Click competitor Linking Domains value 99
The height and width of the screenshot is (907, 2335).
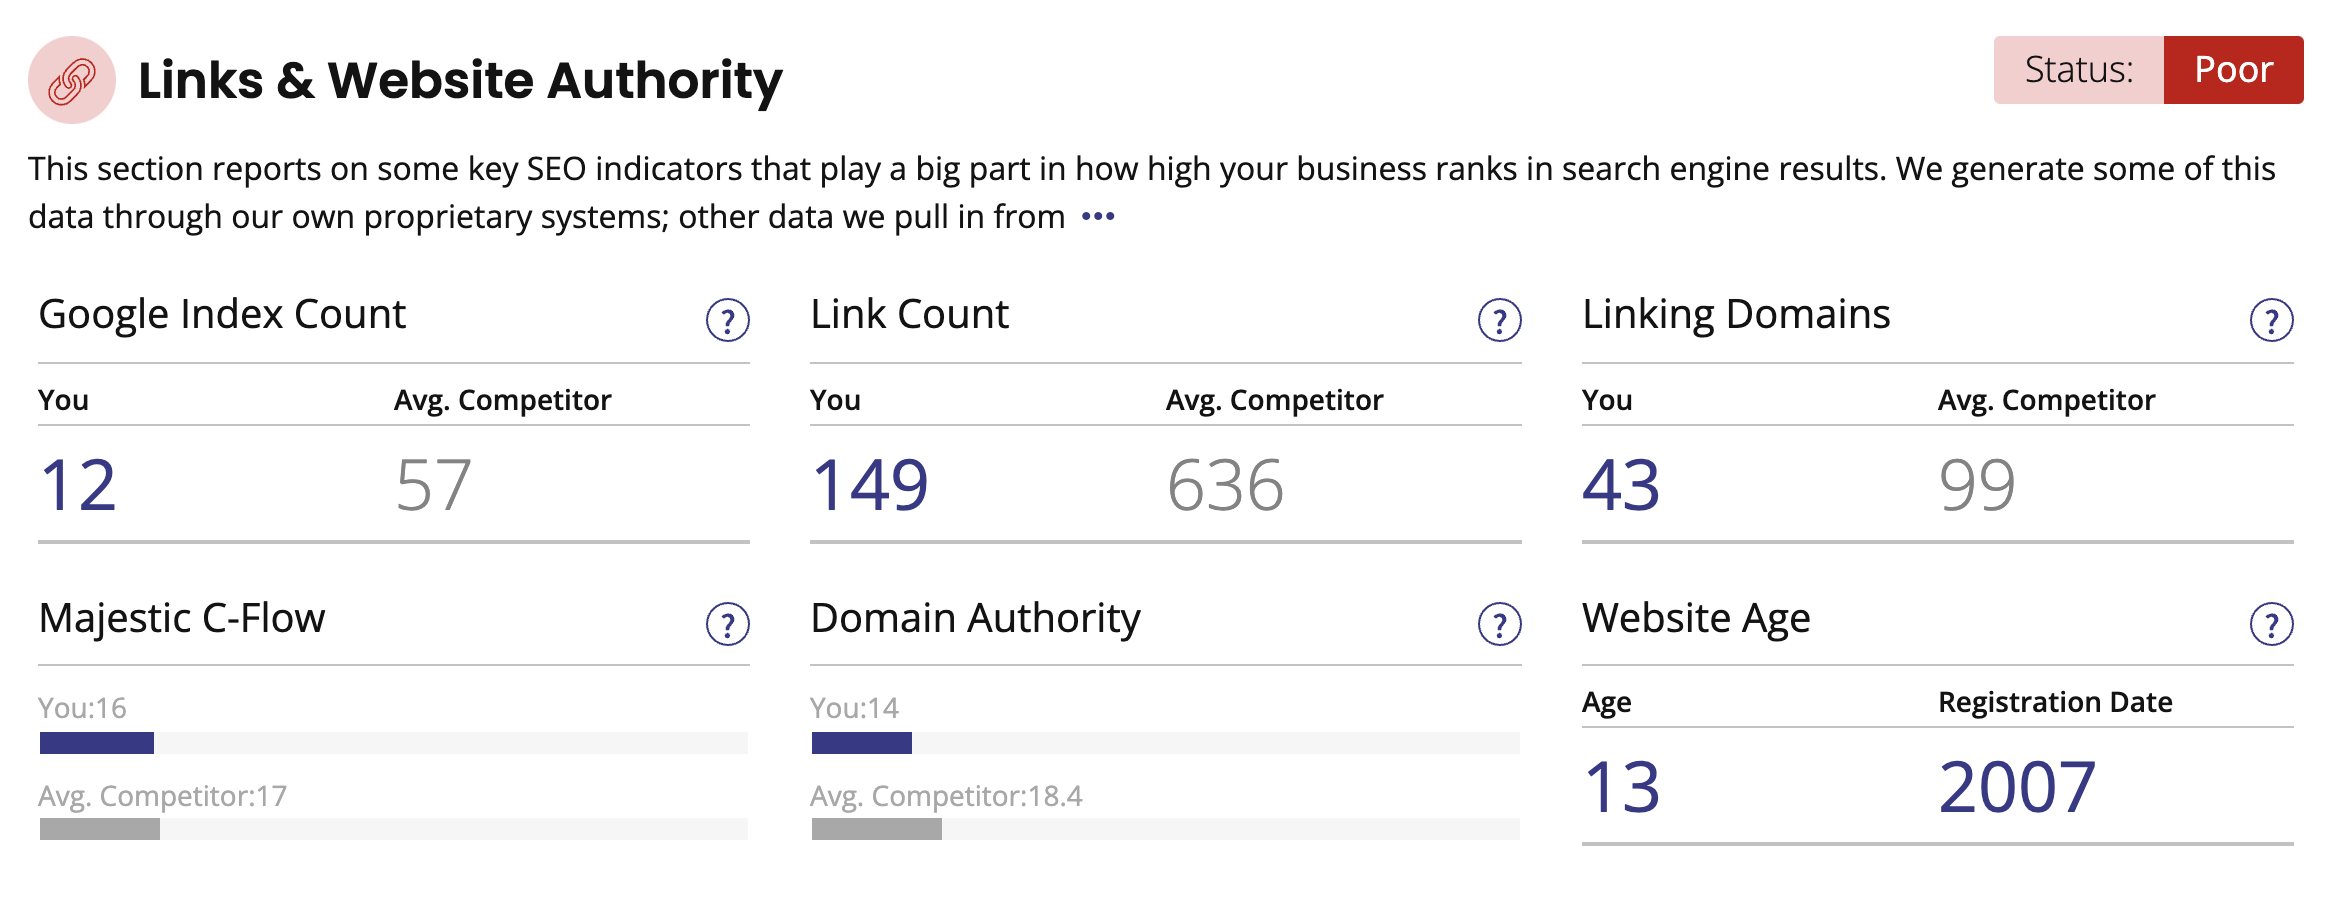pyautogui.click(x=1977, y=485)
